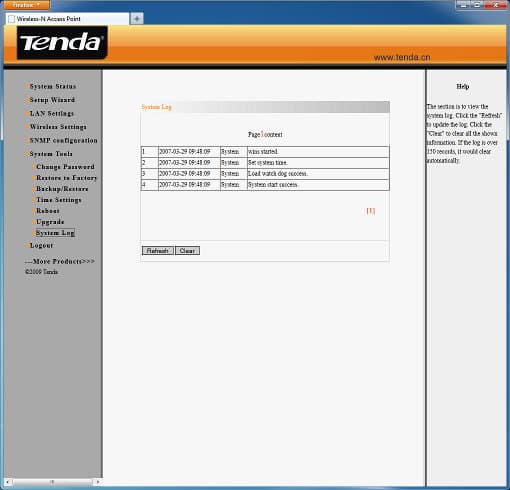This screenshot has width=510, height=490.
Task: Minimize the browser window
Action: point(463,5)
